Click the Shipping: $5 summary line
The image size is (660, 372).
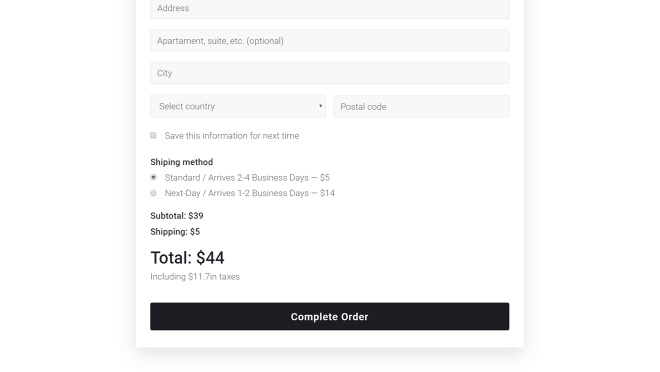(175, 232)
